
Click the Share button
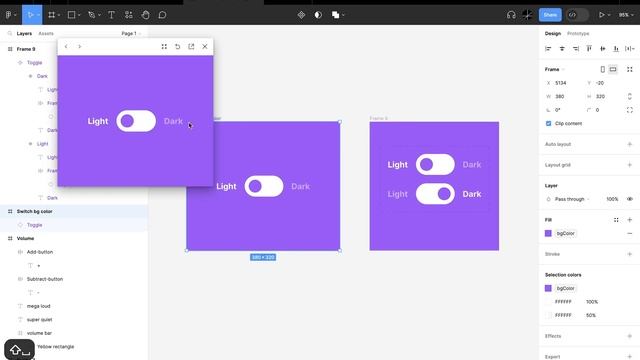click(x=550, y=15)
